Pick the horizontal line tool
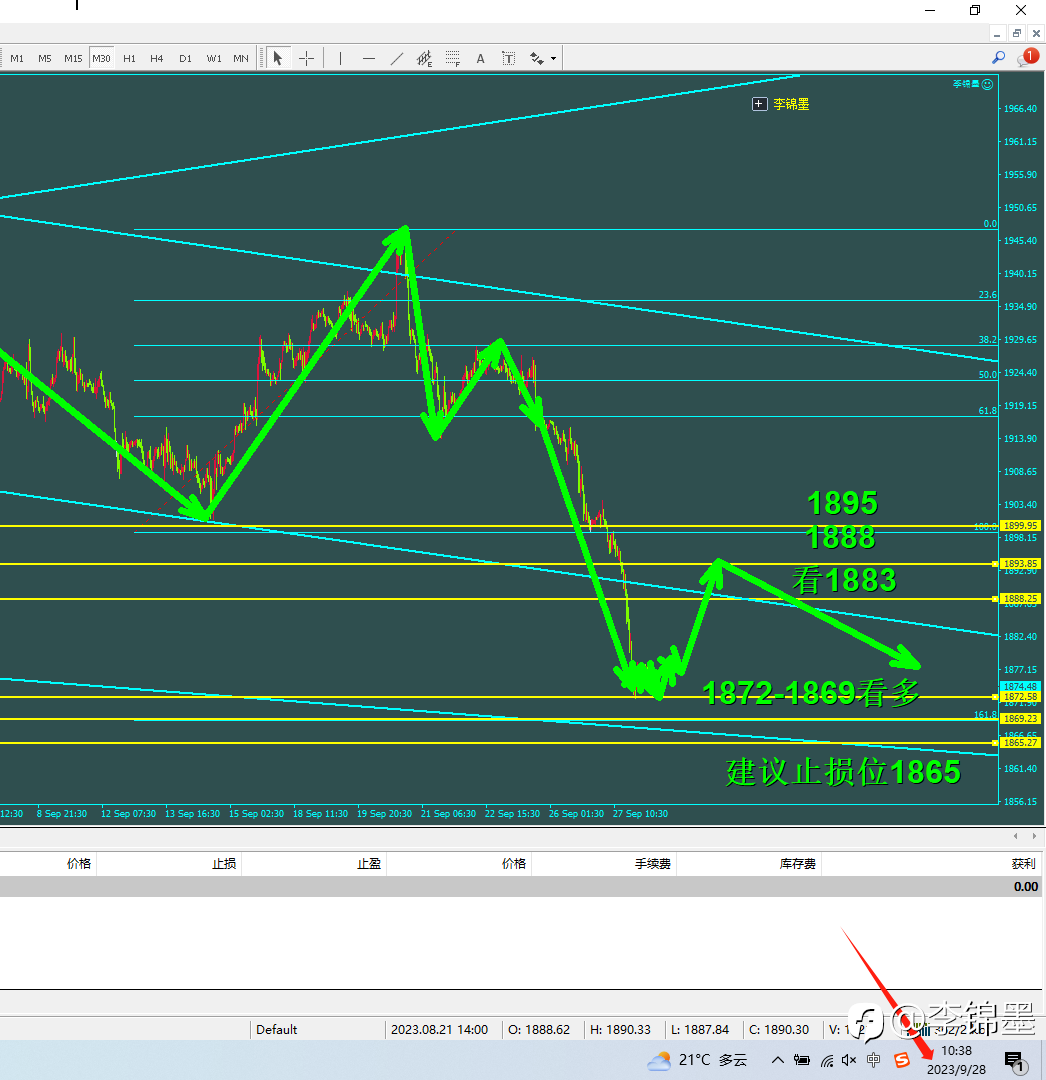 click(369, 59)
